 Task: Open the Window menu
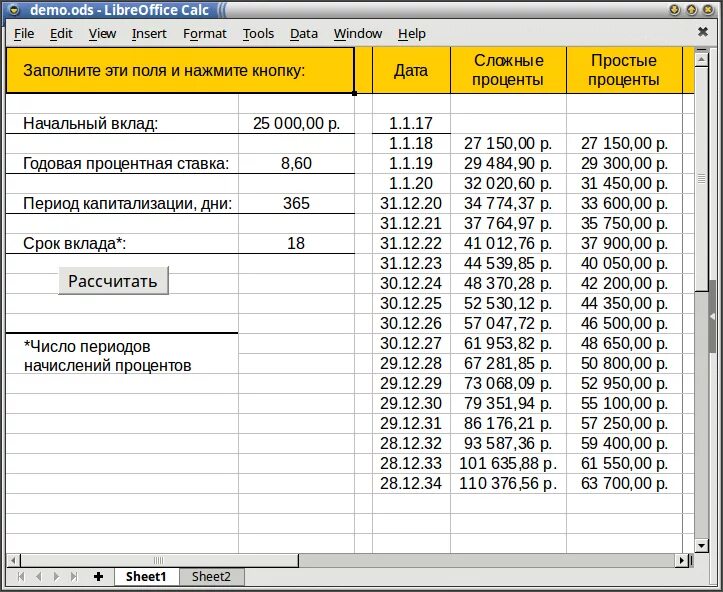(358, 34)
